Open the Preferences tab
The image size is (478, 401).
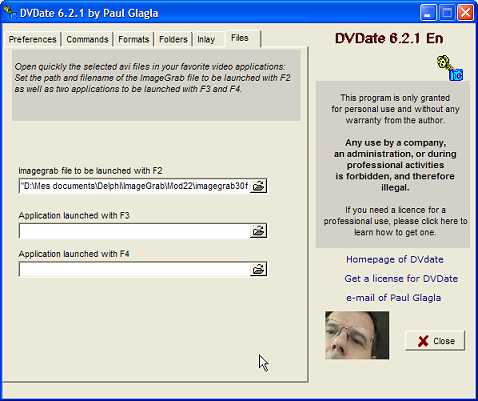tap(33, 39)
